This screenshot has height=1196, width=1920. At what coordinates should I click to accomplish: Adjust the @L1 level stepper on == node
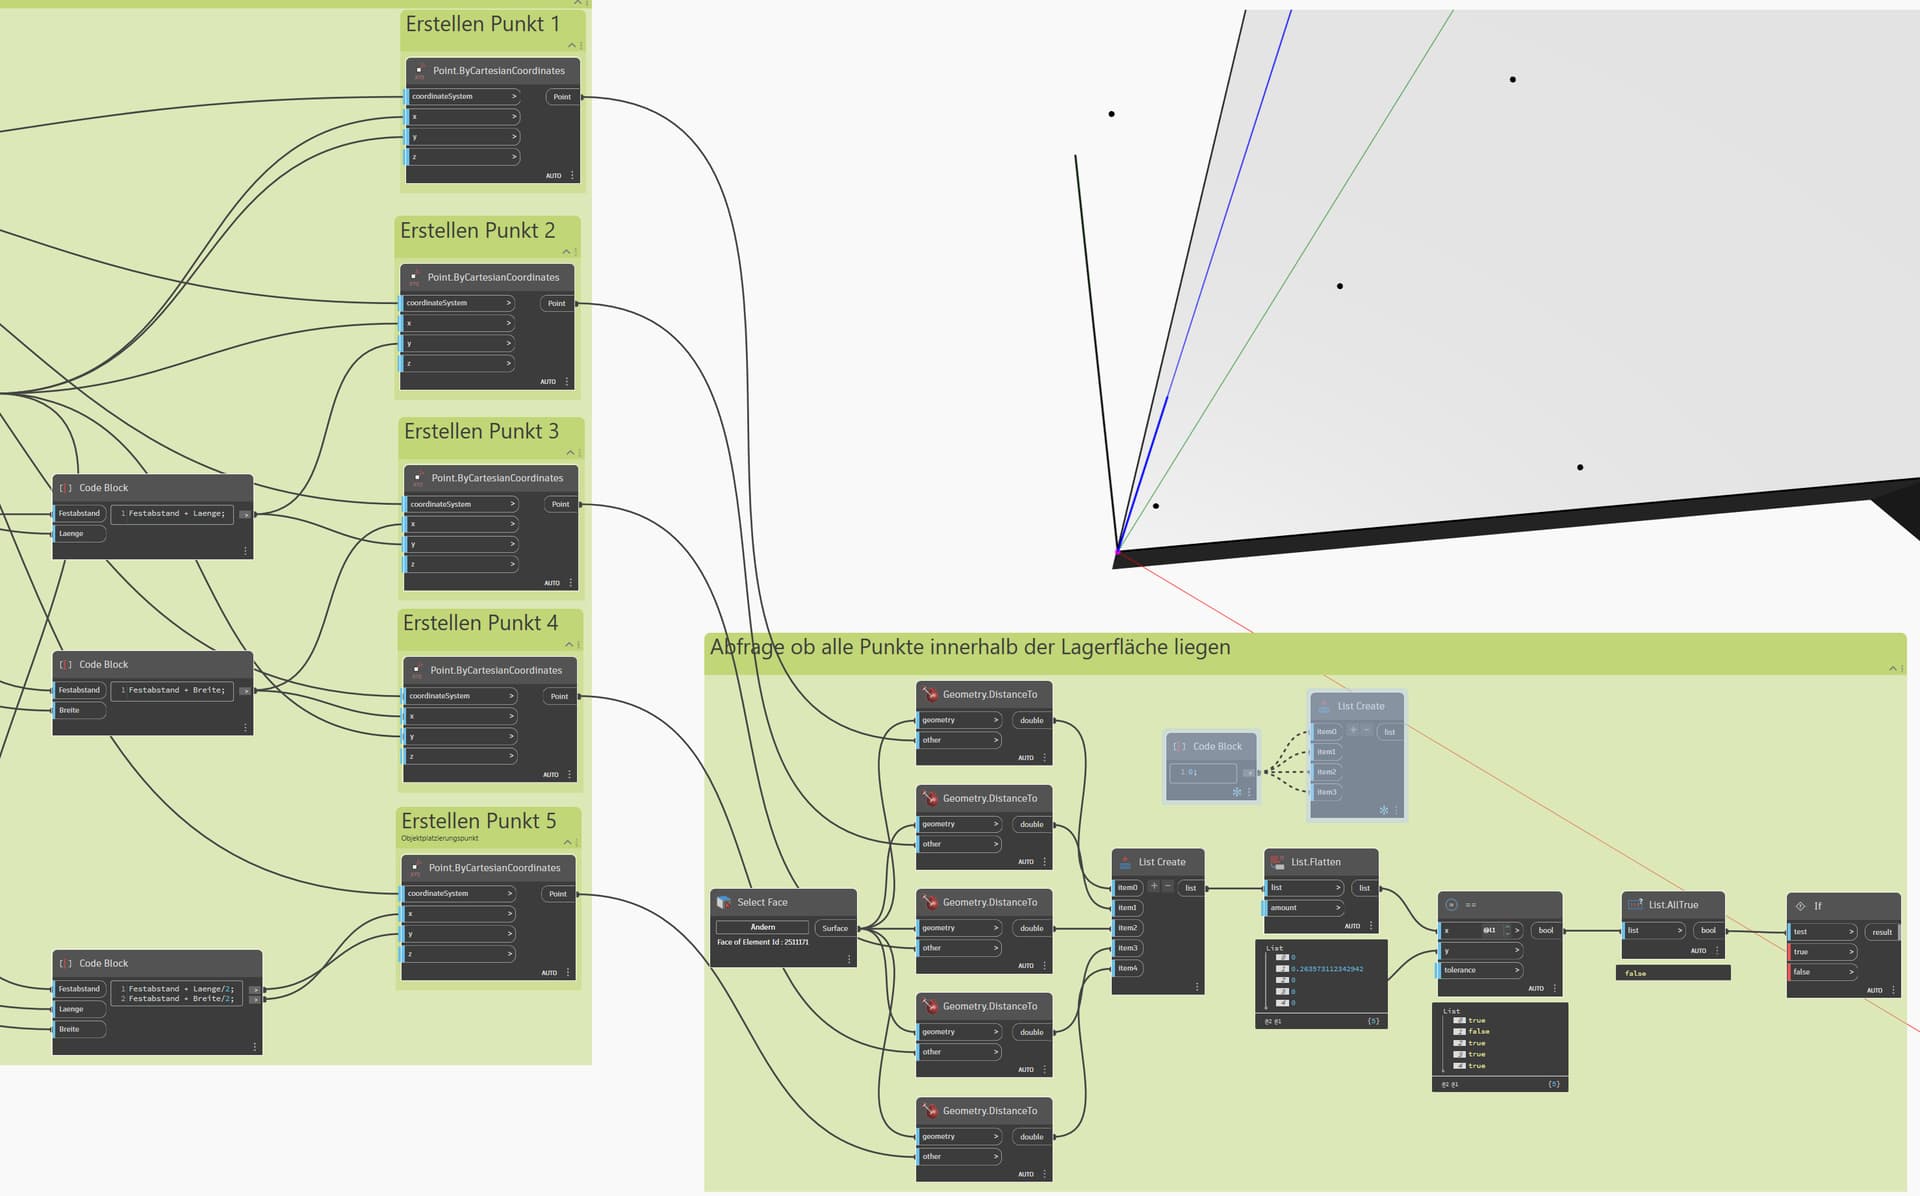tap(1506, 930)
